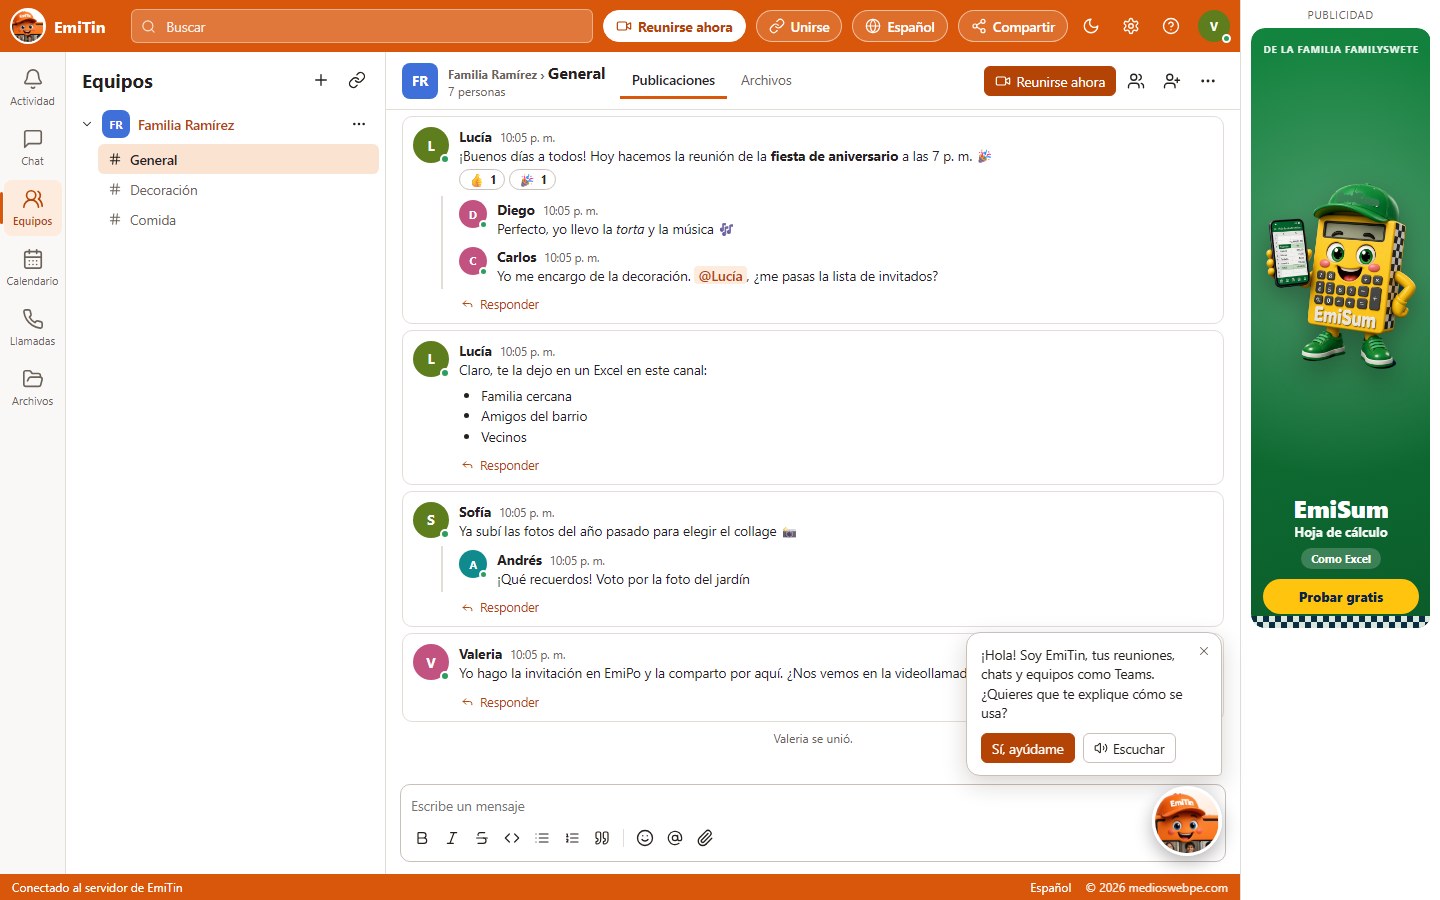1440x900 pixels.
Task: Click the link icon beside Equipos heading
Action: [x=357, y=80]
